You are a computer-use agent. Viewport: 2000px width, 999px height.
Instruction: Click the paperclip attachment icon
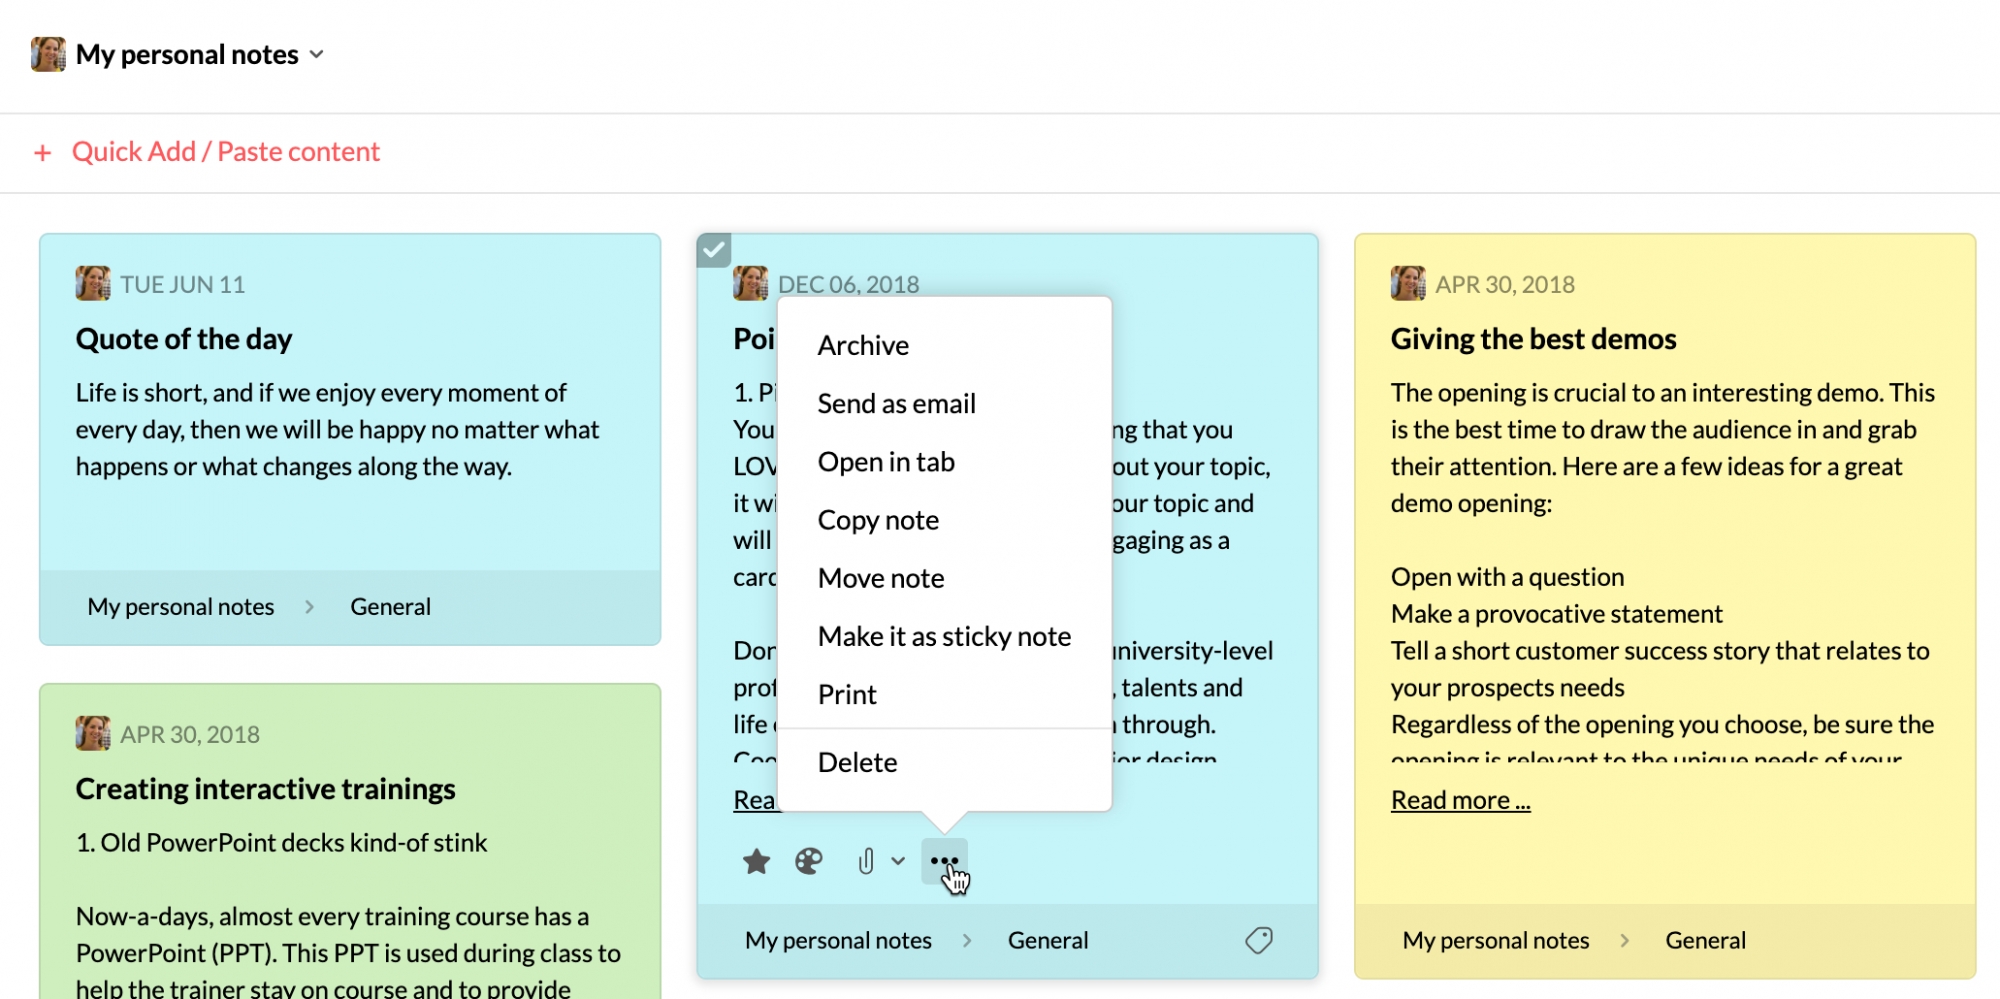[x=866, y=861]
